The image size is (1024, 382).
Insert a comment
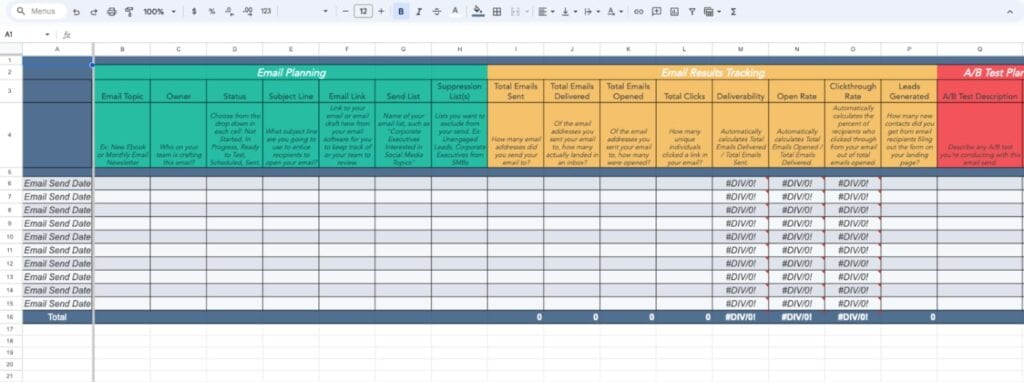point(656,12)
